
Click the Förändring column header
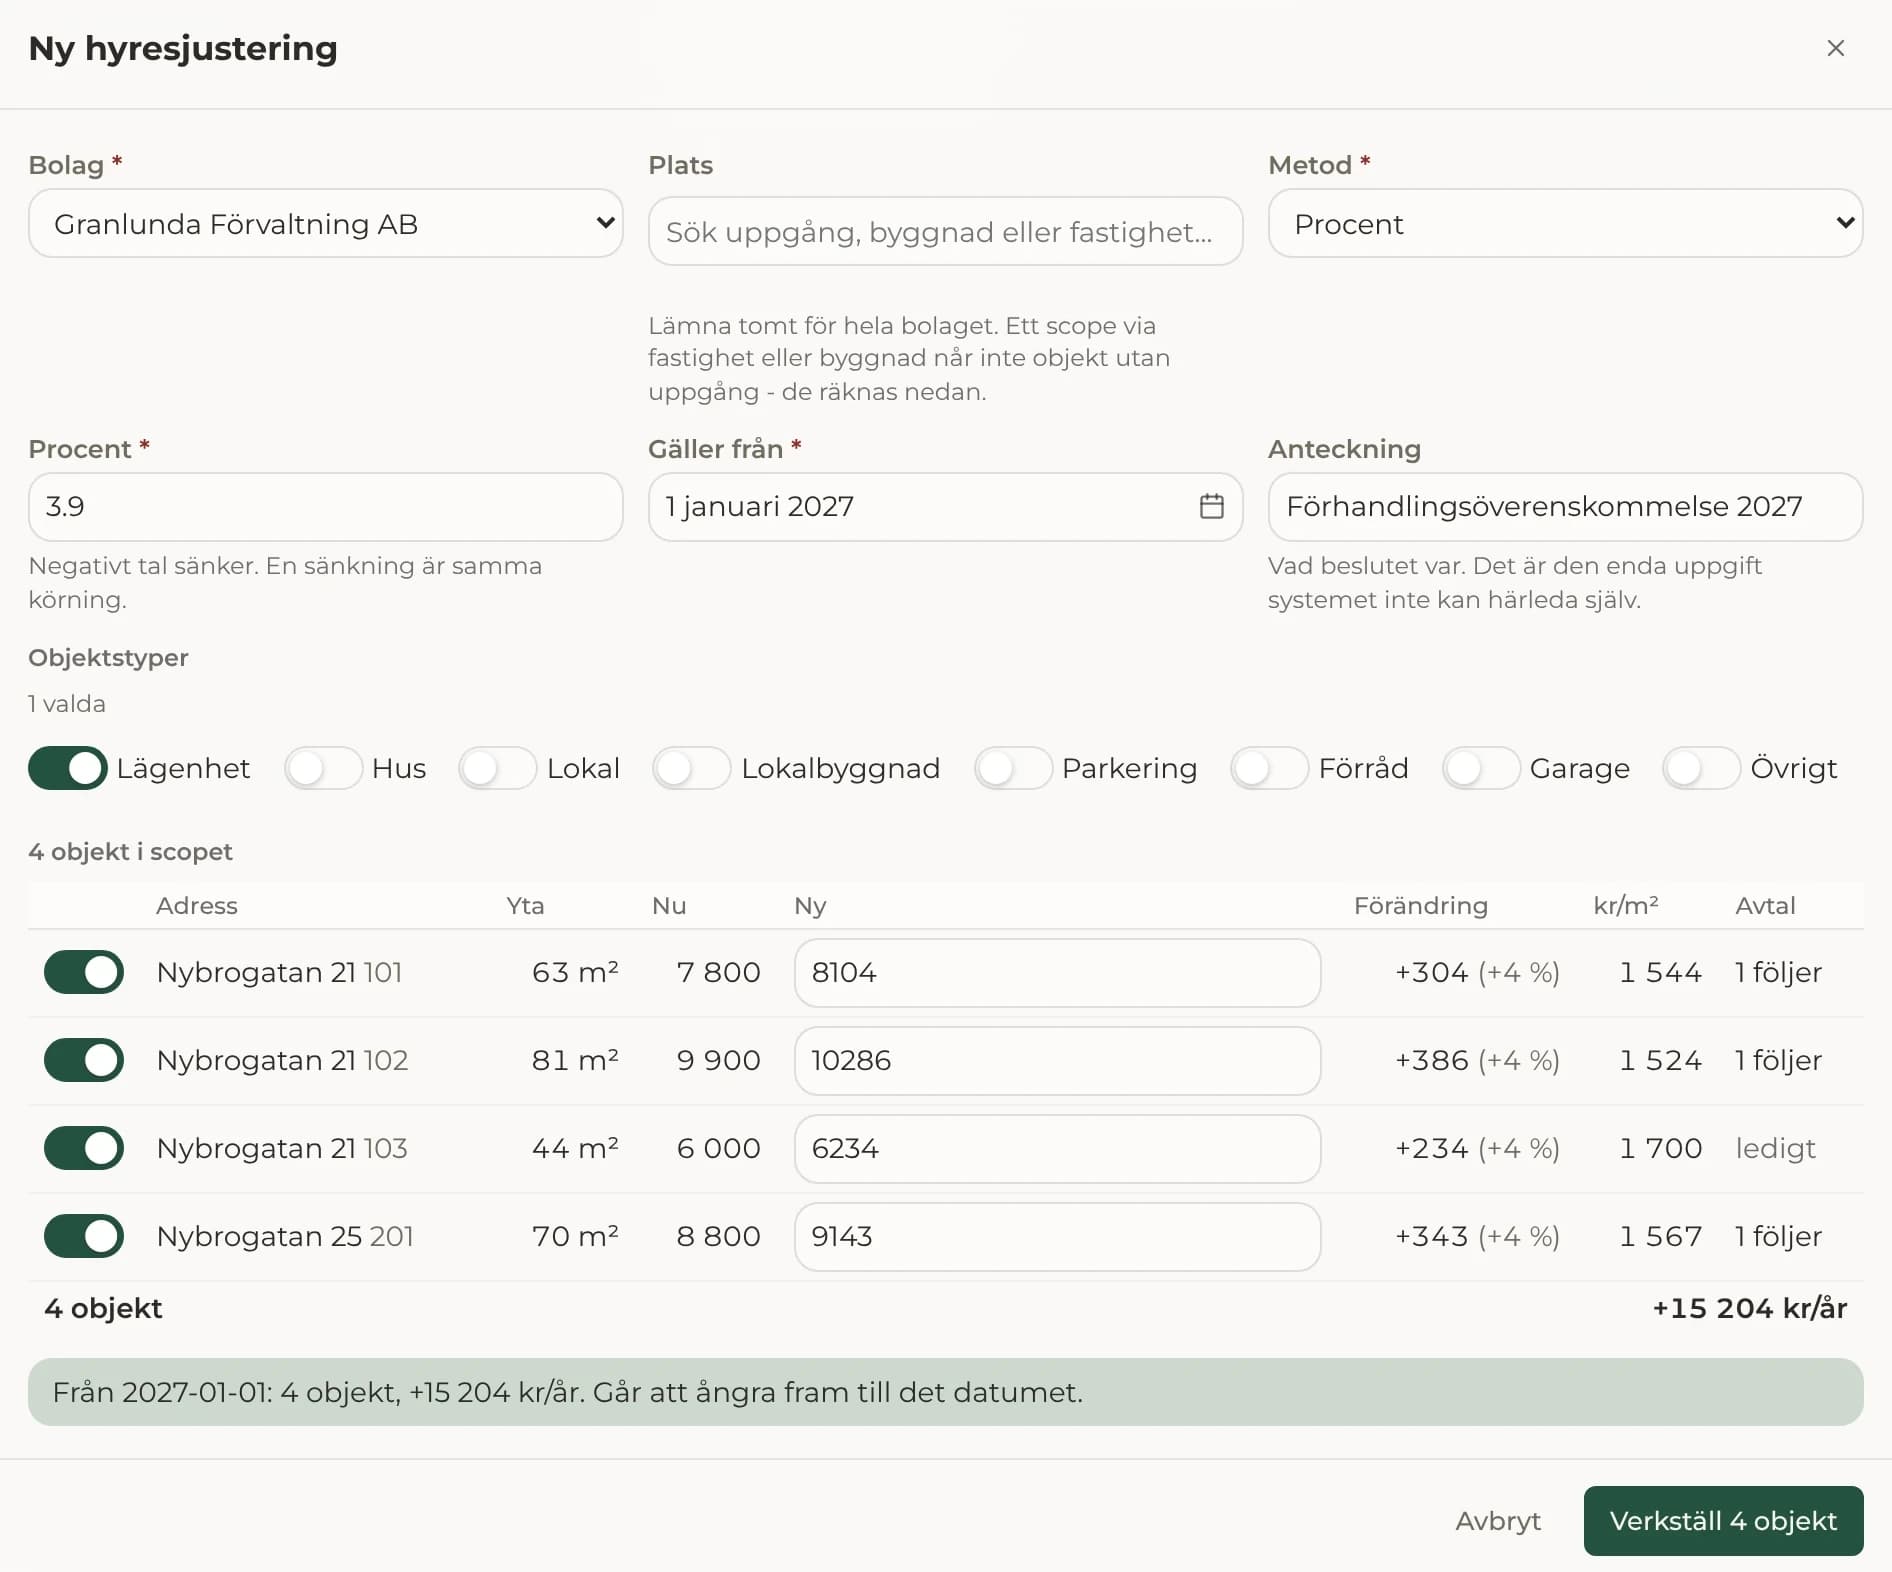(1420, 906)
